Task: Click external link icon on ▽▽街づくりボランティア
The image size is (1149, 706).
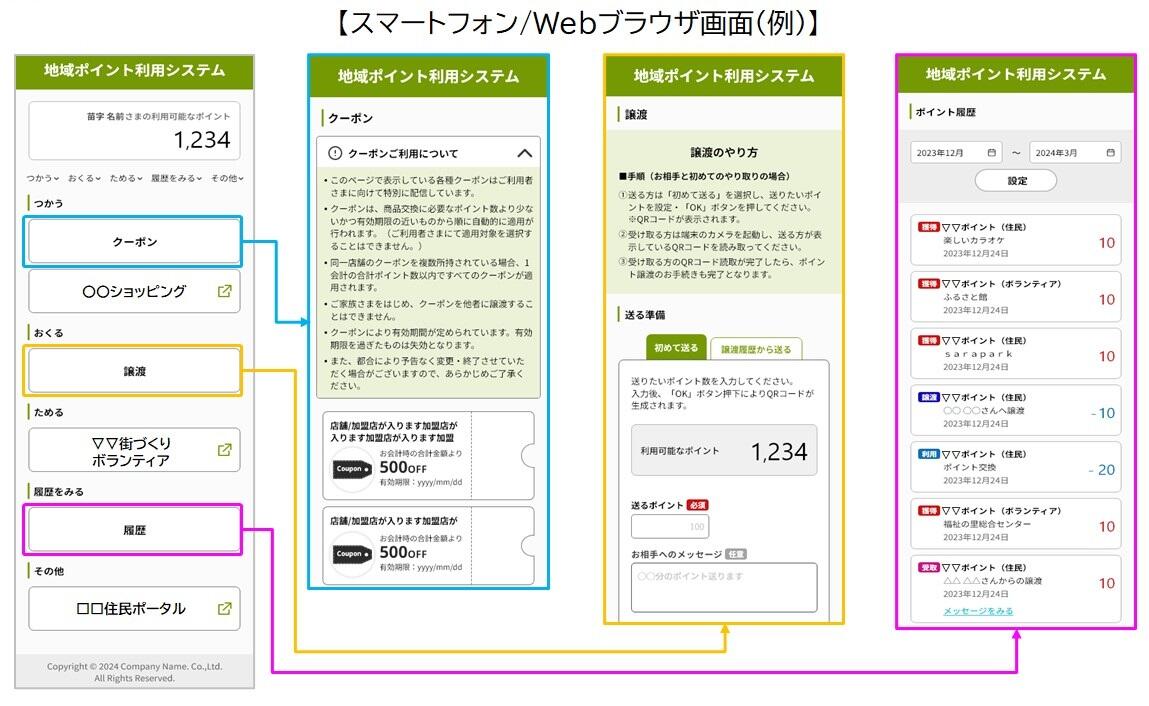Action: point(224,450)
